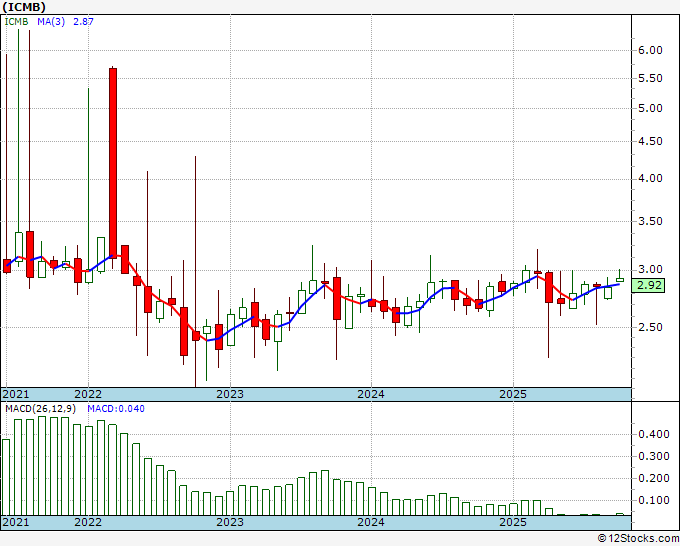680x546 pixels.
Task: Click the ICMB ticker legend label
Action: tap(16, 22)
